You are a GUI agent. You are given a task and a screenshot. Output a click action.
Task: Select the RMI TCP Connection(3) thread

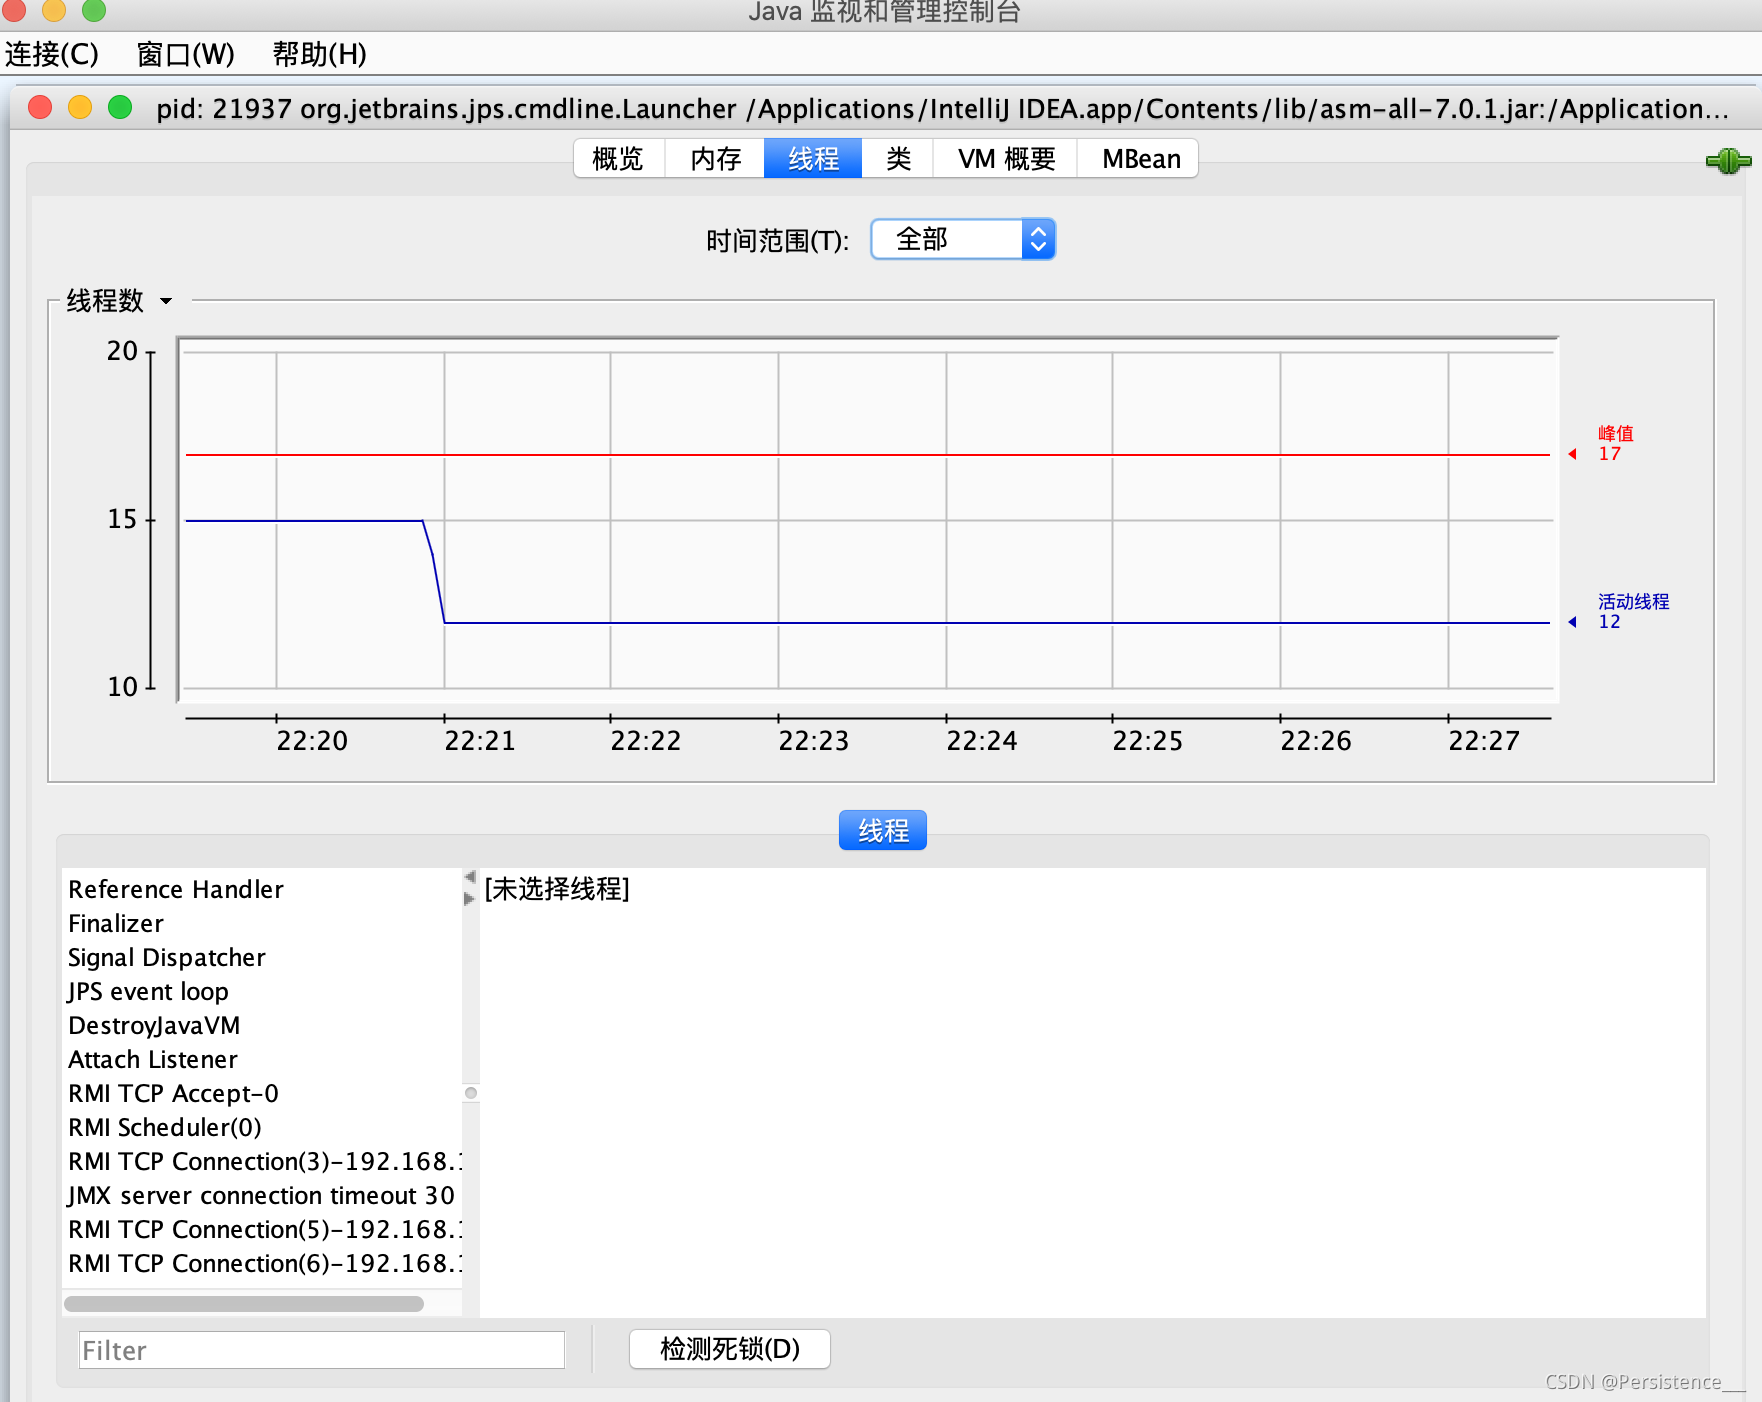click(x=262, y=1161)
